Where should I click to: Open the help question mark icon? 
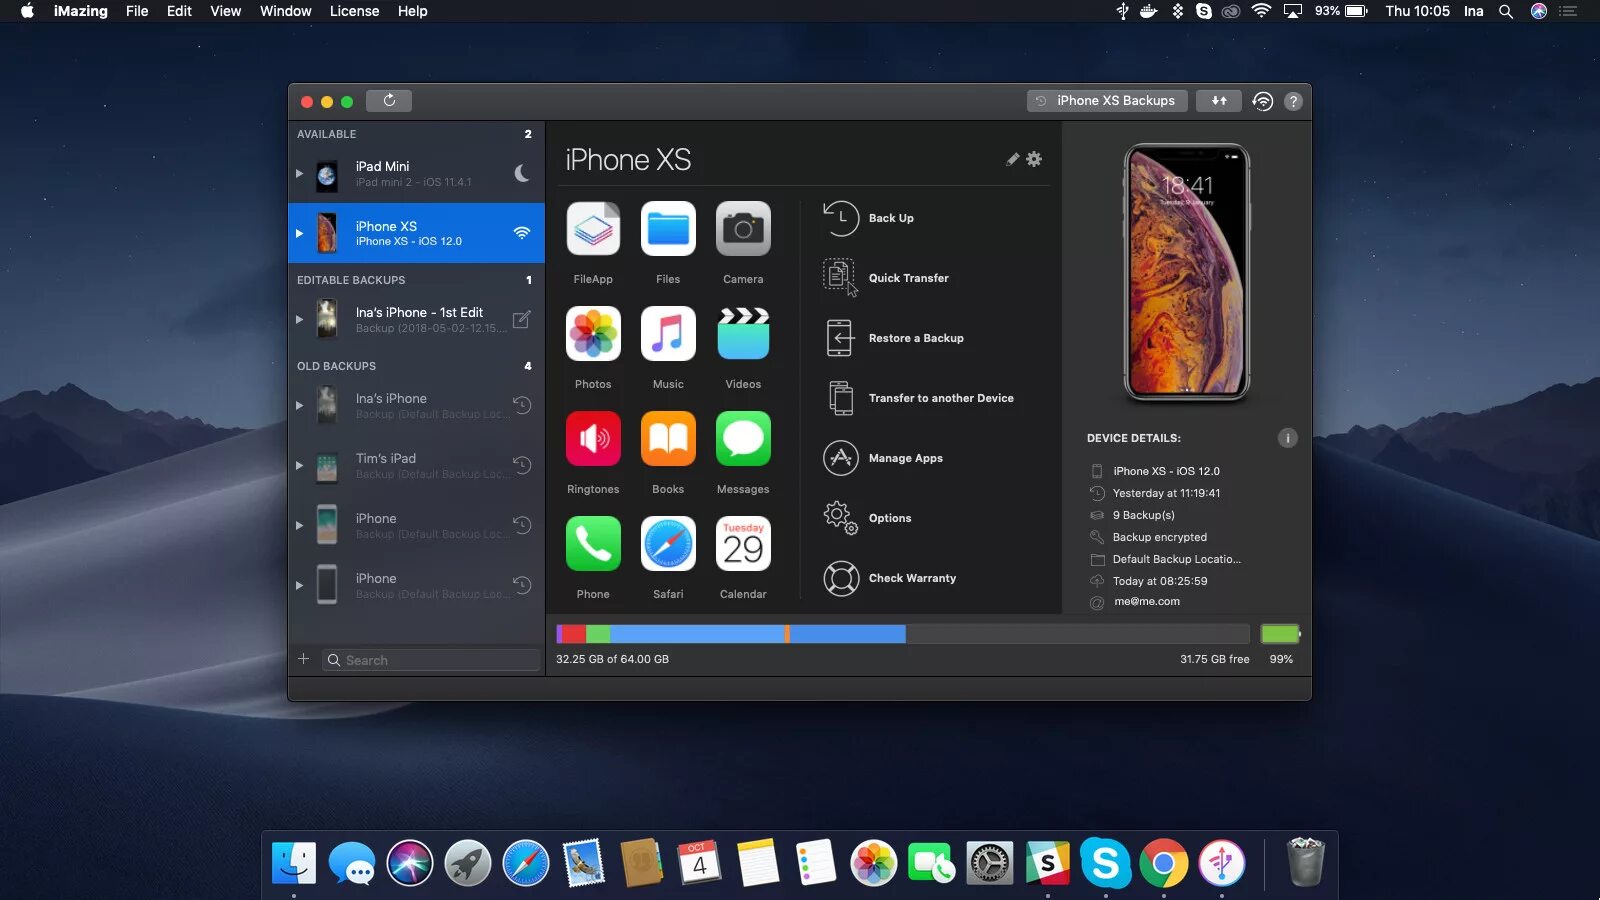click(x=1293, y=101)
